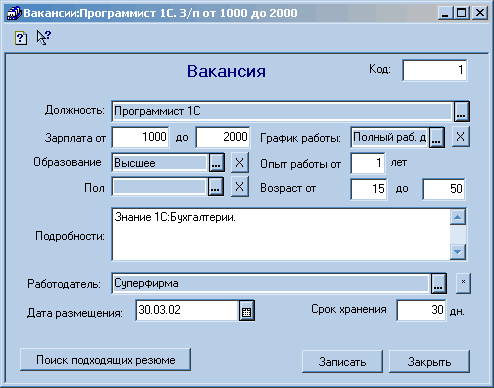Edit the salary до field with 2000
This screenshot has width=494, height=388.
coord(223,137)
